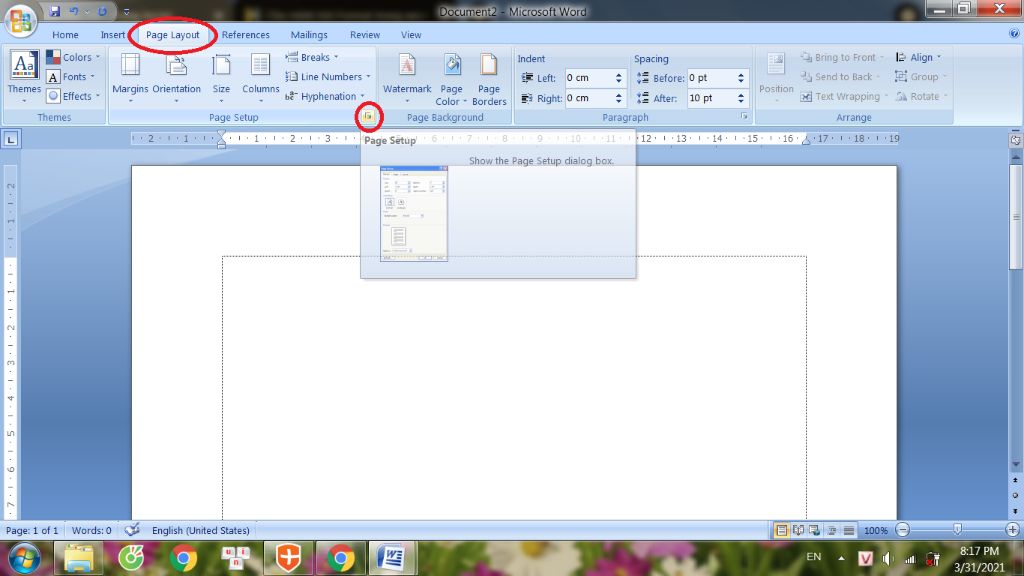Open the Page Layout tab
1024x576 pixels.
[x=172, y=35]
